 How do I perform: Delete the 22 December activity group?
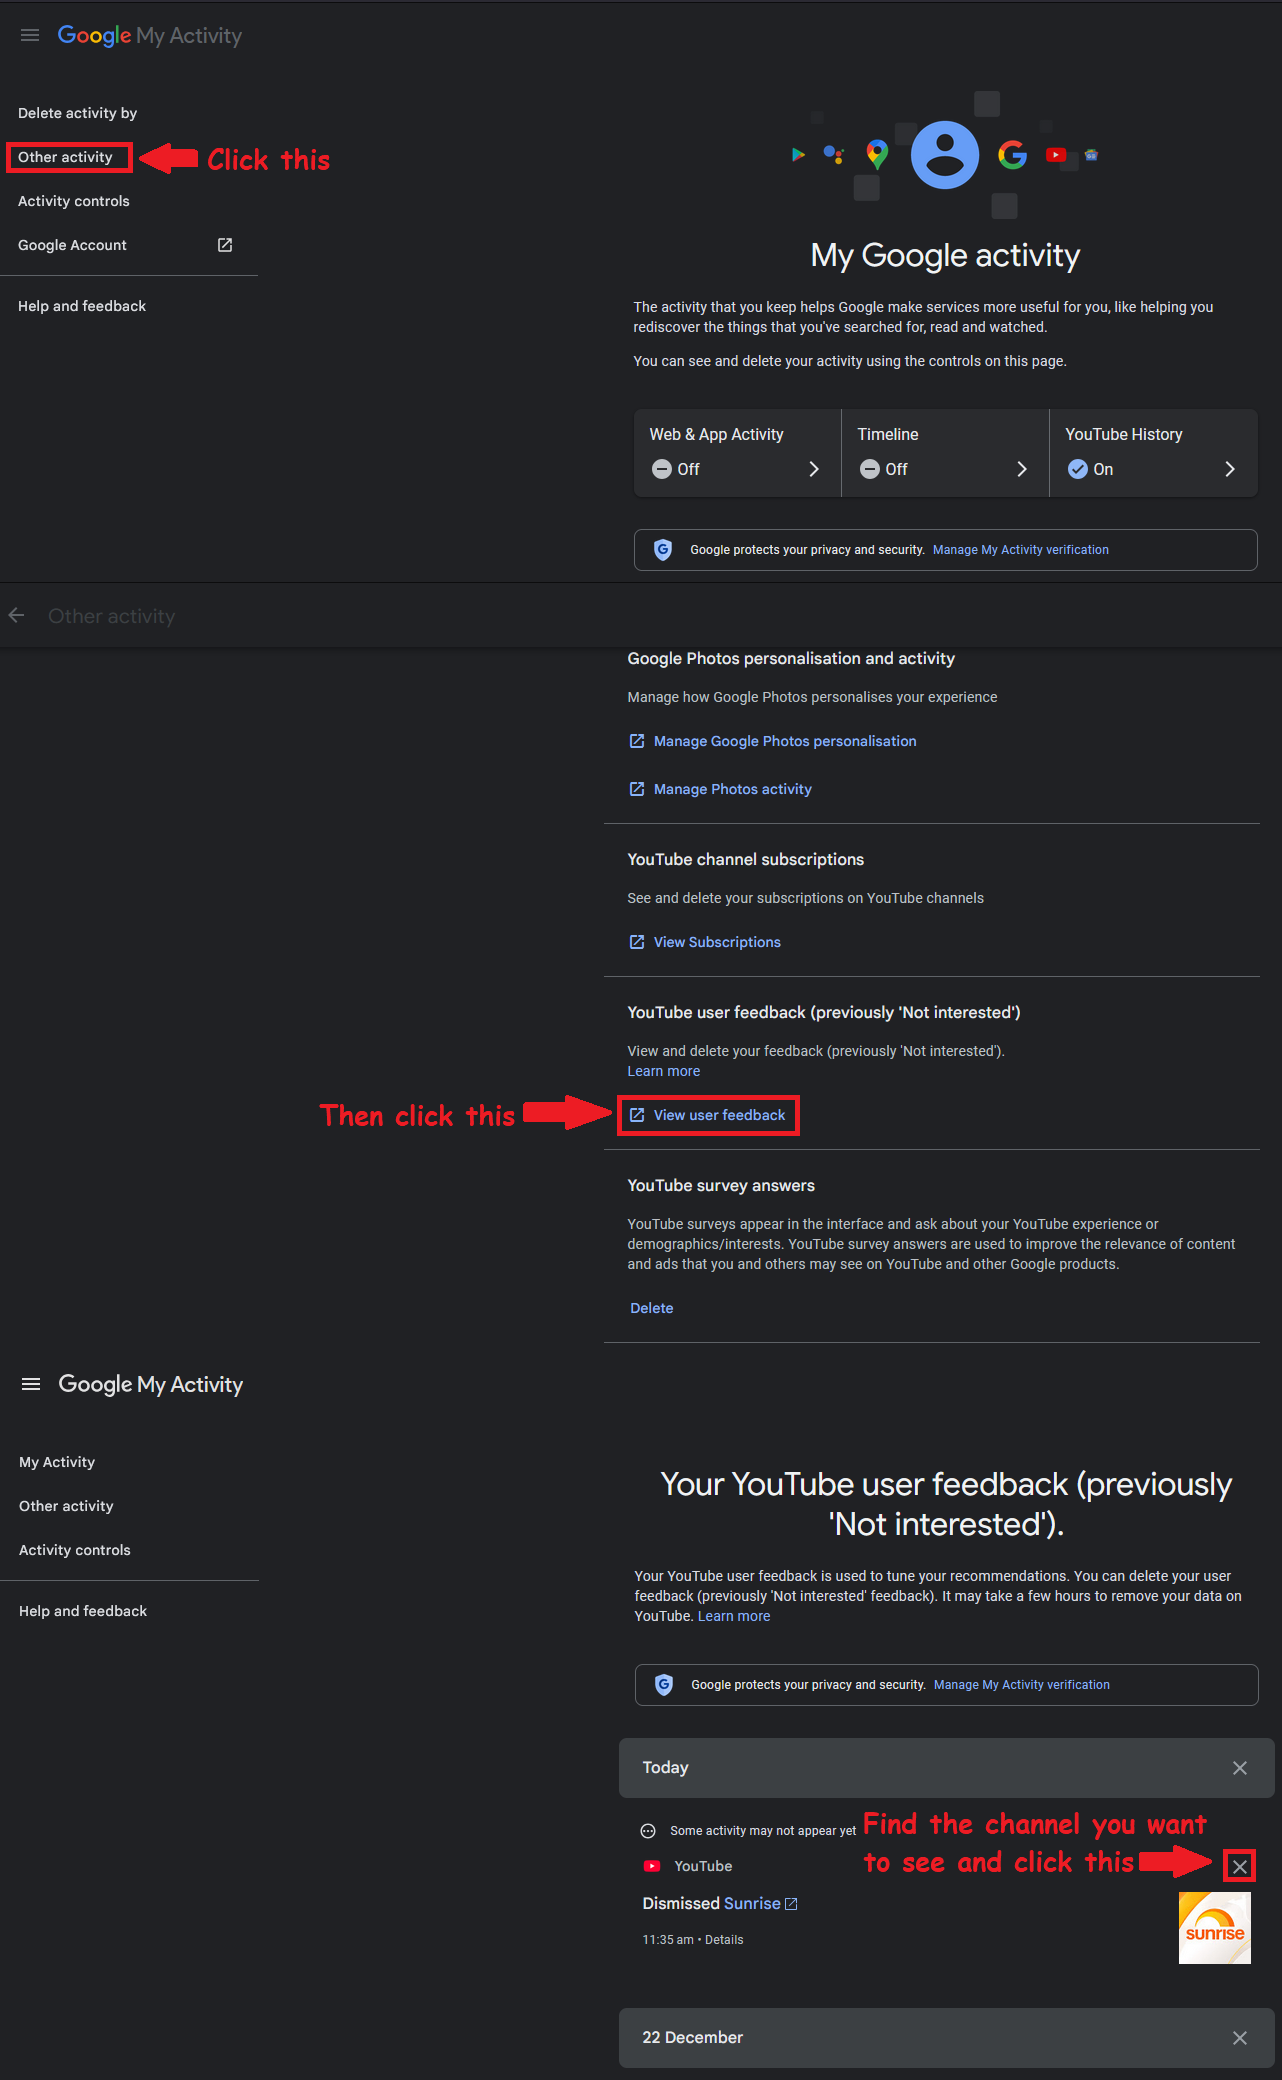click(x=1240, y=2038)
